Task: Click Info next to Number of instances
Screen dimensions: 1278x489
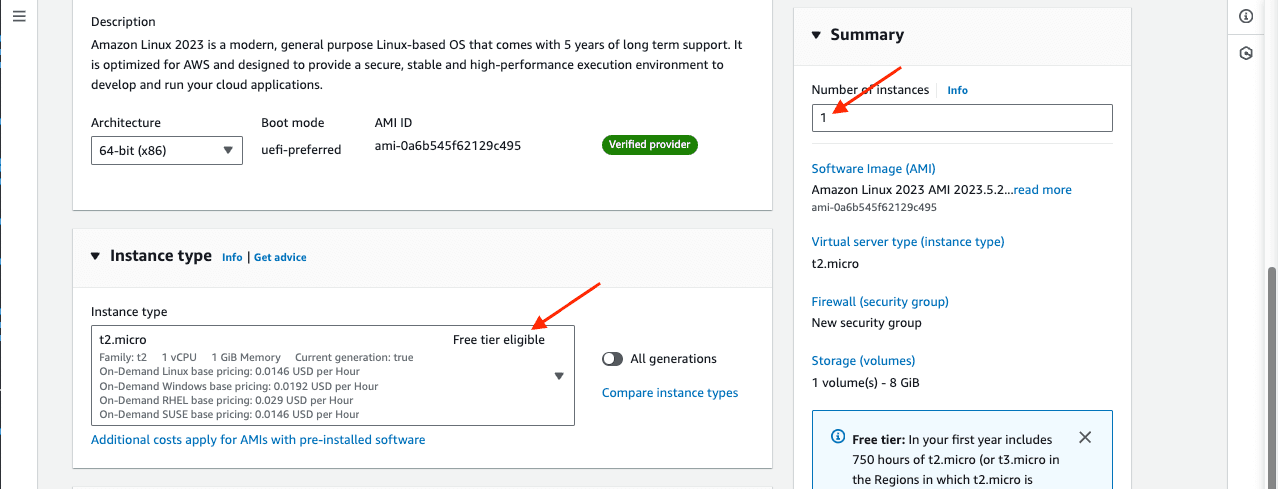Action: pyautogui.click(x=957, y=90)
